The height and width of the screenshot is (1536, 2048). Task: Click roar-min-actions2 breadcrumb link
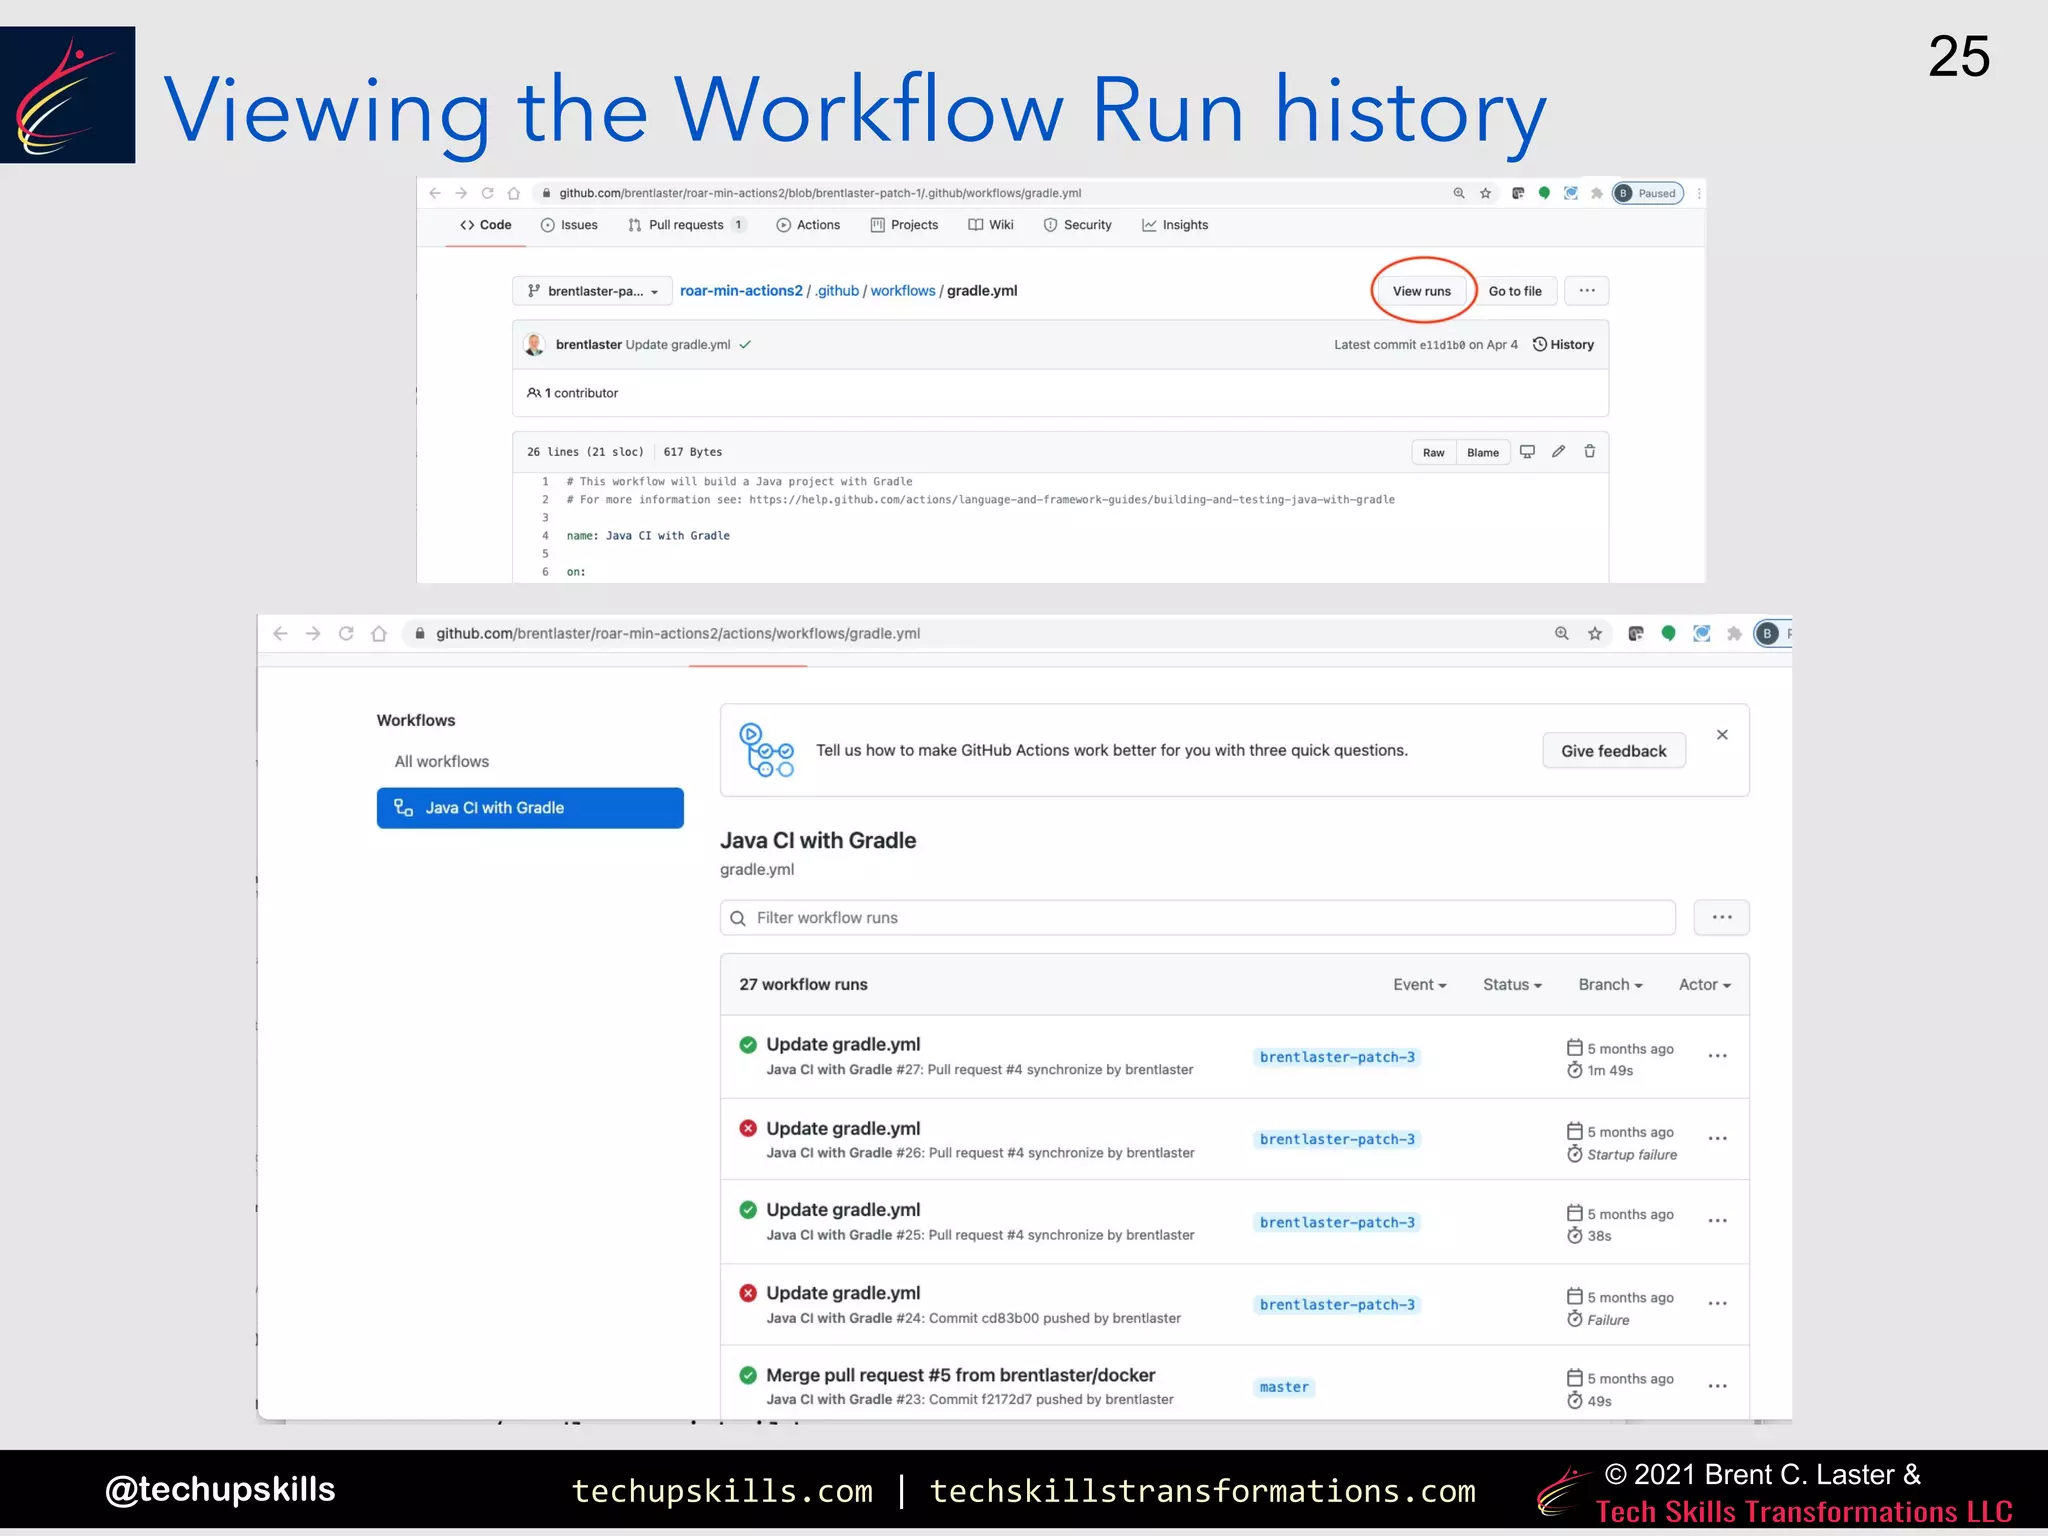(x=741, y=291)
